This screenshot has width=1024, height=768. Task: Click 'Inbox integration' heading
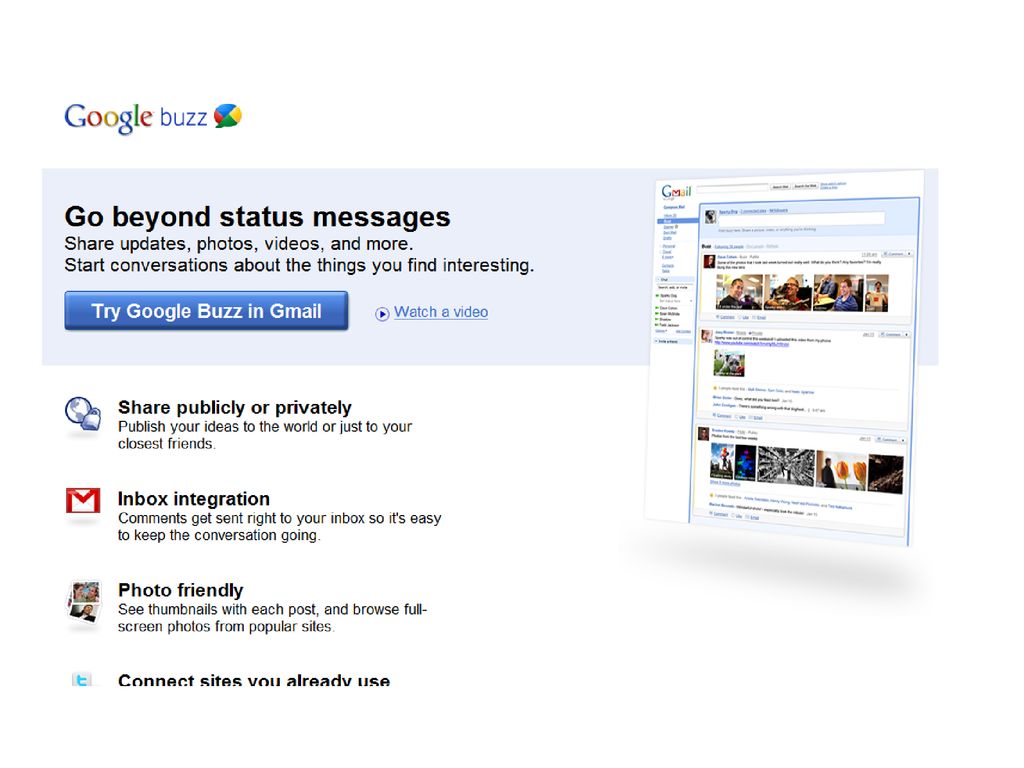(x=193, y=499)
